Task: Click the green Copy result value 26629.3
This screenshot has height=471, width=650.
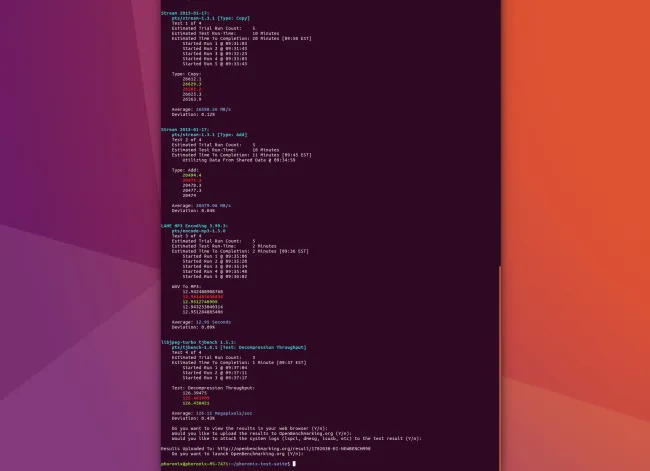Action: (x=192, y=84)
